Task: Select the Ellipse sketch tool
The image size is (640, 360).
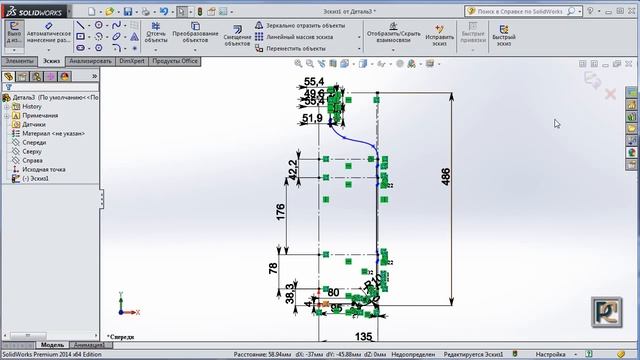Action: pyautogui.click(x=116, y=37)
